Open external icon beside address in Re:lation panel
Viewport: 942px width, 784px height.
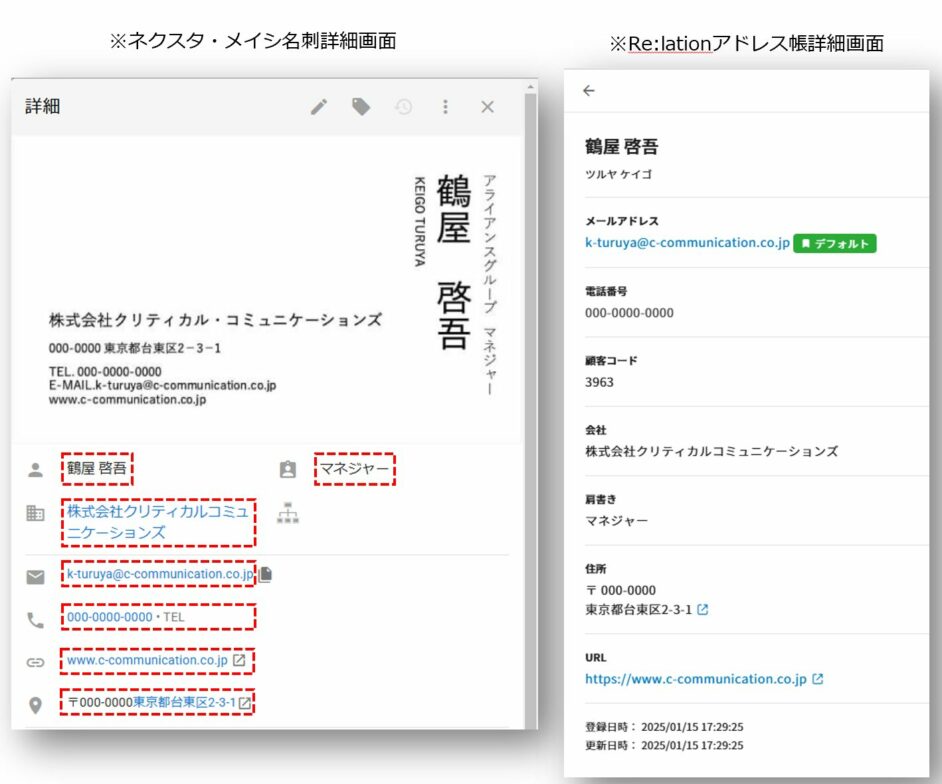coord(702,610)
